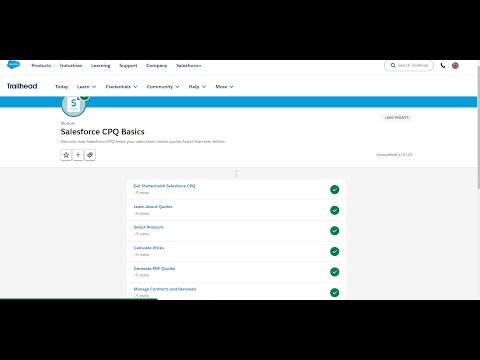Screen dimensions: 480x360
Task: Expand the Help dropdown menu
Action: click(197, 87)
